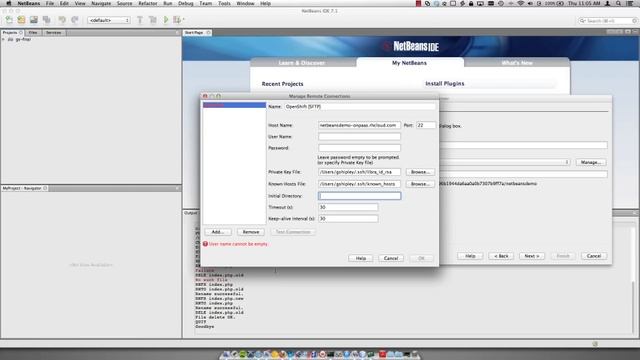Run the project with the green arrow
Screen dimensions: 640x360
[x=166, y=20]
